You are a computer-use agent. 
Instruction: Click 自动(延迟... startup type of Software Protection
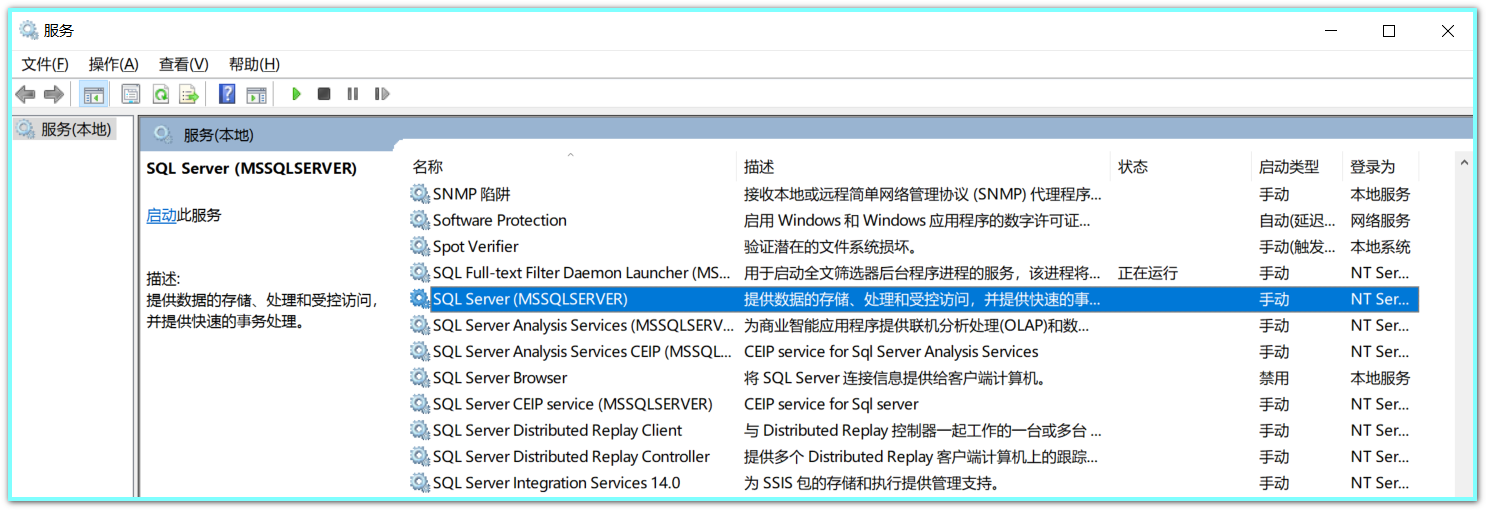pyautogui.click(x=1297, y=220)
